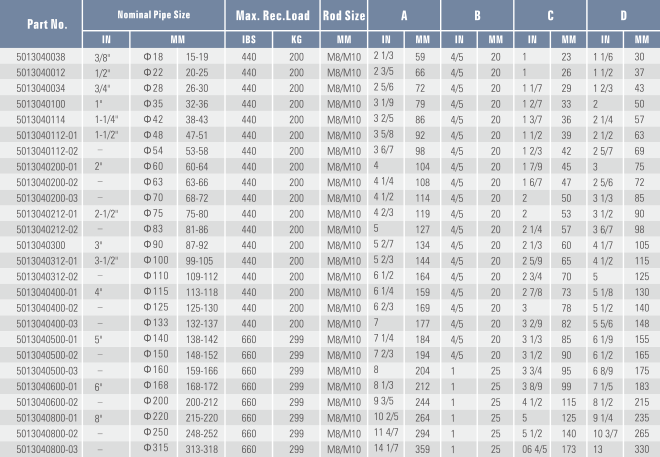Click the Φ315 diameter cell
This screenshot has width=660, height=457.
click(156, 448)
